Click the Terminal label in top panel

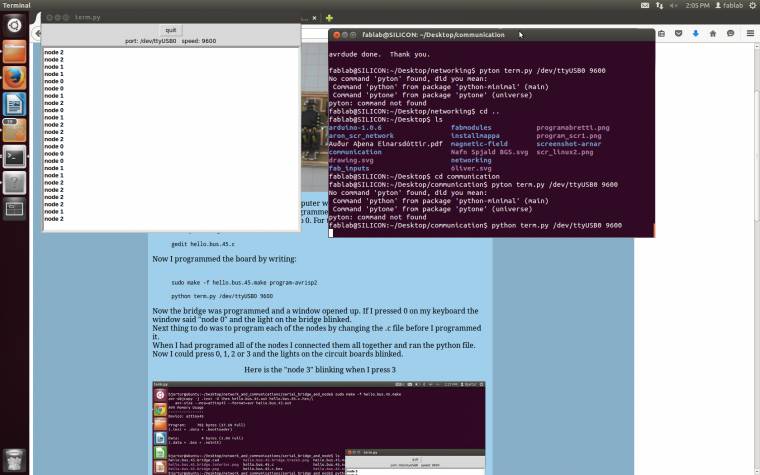click(x=16, y=5)
